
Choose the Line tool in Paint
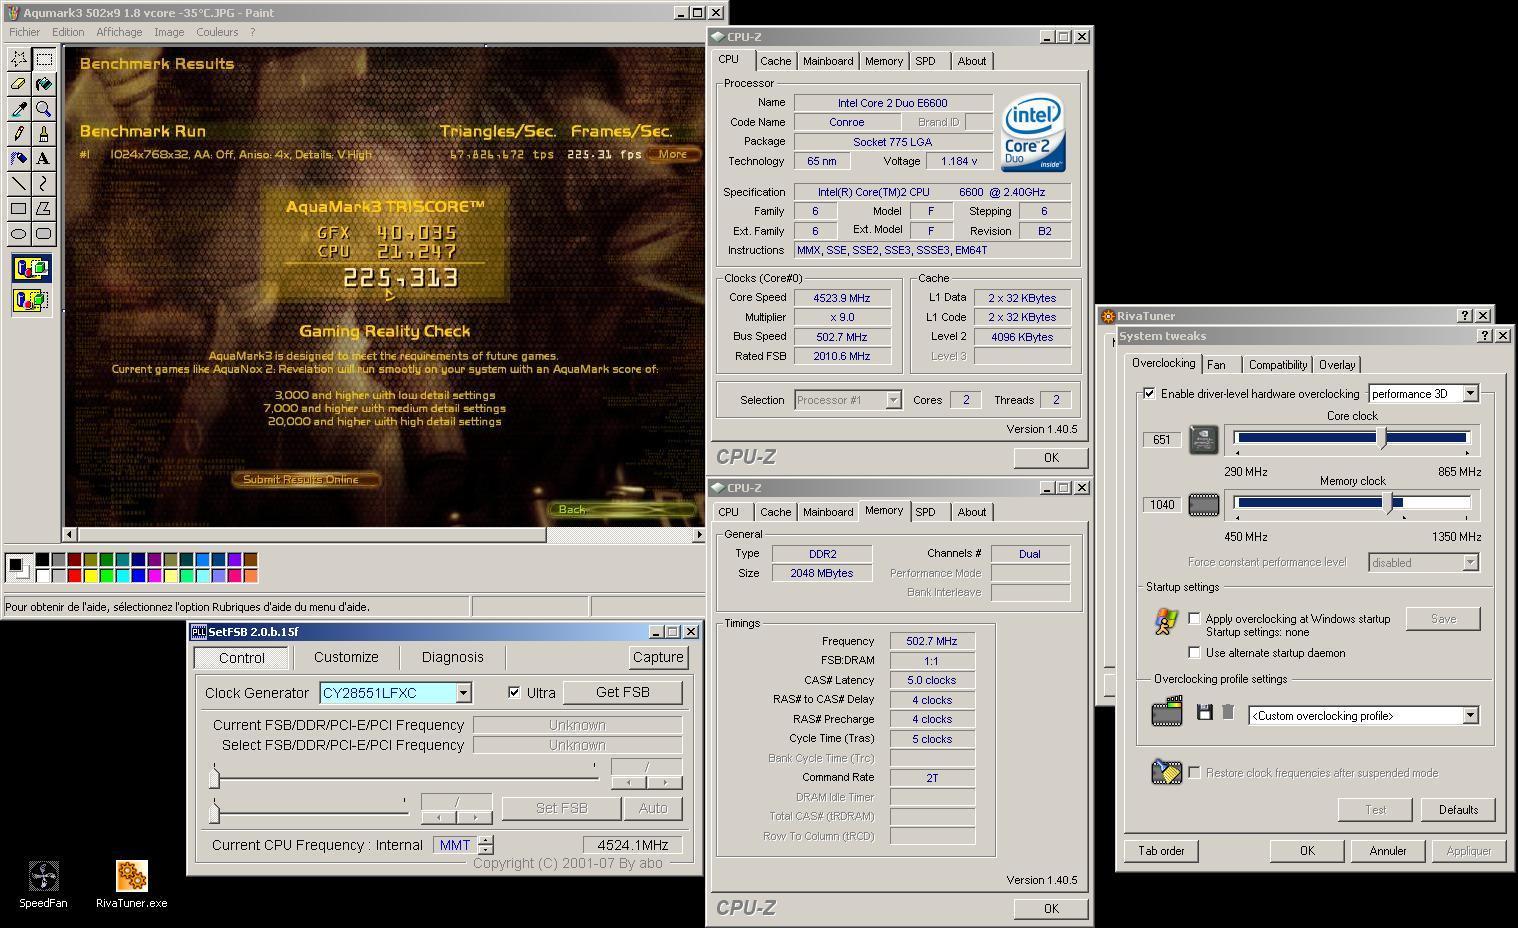click(x=19, y=184)
